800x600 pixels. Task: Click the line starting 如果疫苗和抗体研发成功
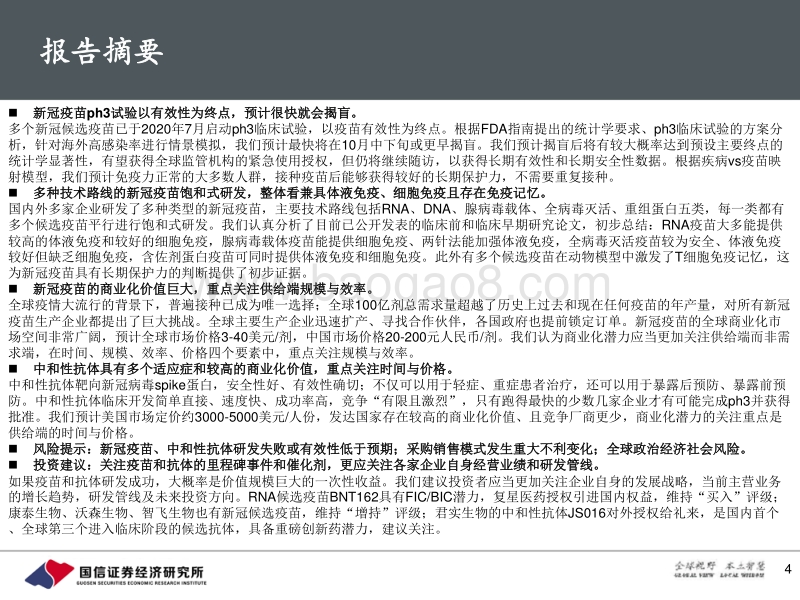pos(395,481)
